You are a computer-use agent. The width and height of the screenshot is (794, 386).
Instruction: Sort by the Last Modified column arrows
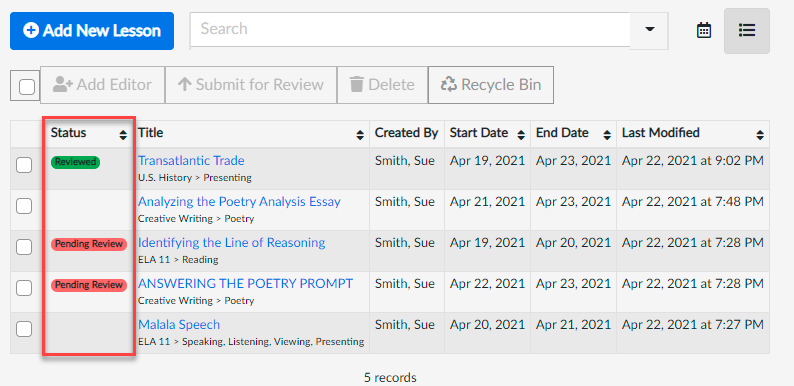point(760,135)
